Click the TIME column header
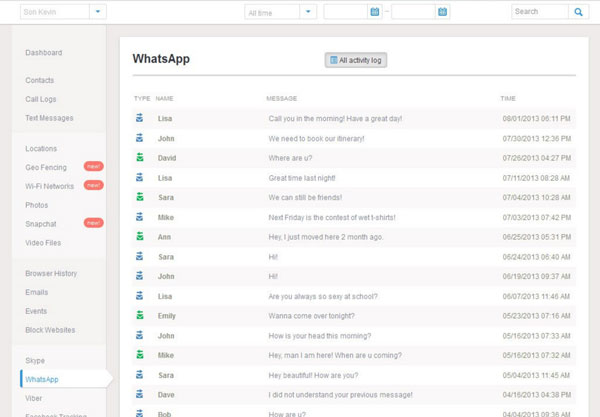 point(508,98)
